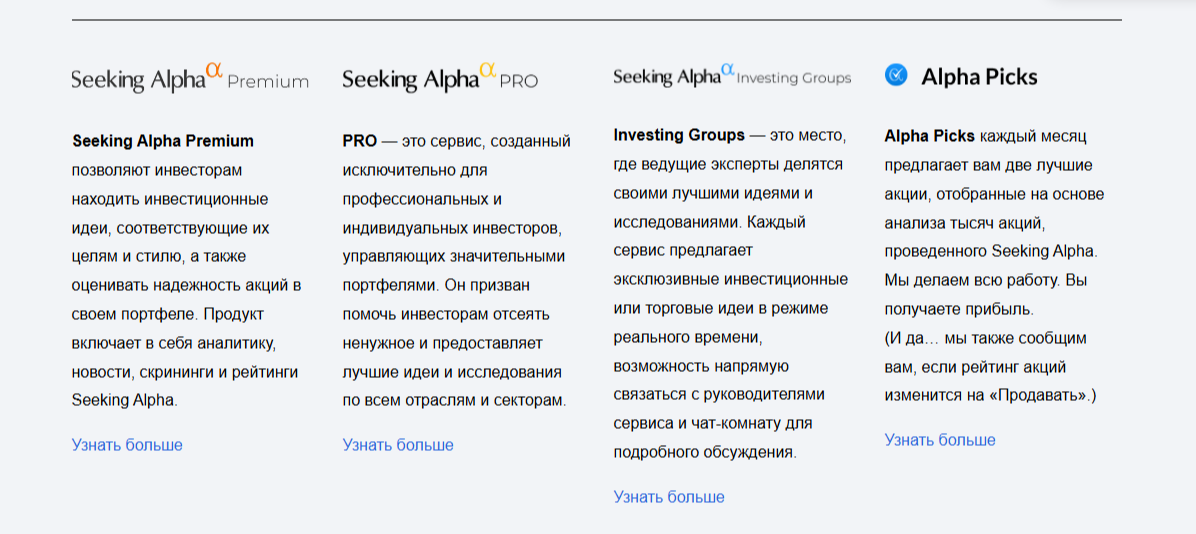1196x534 pixels.
Task: Open 'Узнать больше' under PRO description
Action: (398, 445)
